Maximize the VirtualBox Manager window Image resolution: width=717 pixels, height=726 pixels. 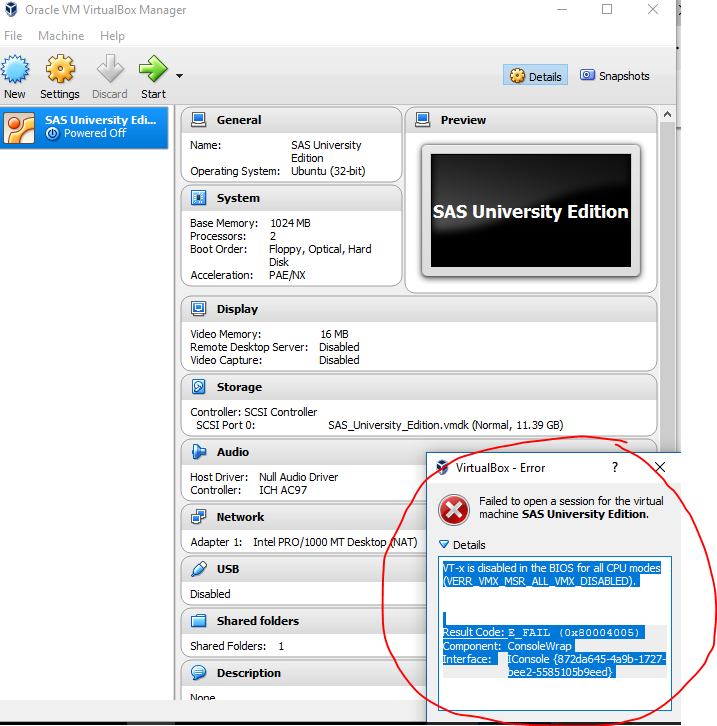point(607,9)
